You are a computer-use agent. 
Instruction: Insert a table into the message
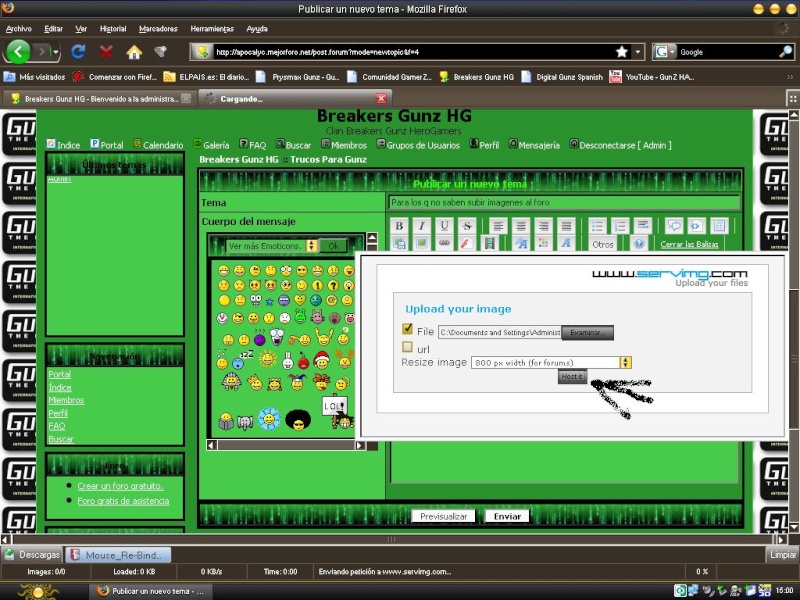point(719,226)
